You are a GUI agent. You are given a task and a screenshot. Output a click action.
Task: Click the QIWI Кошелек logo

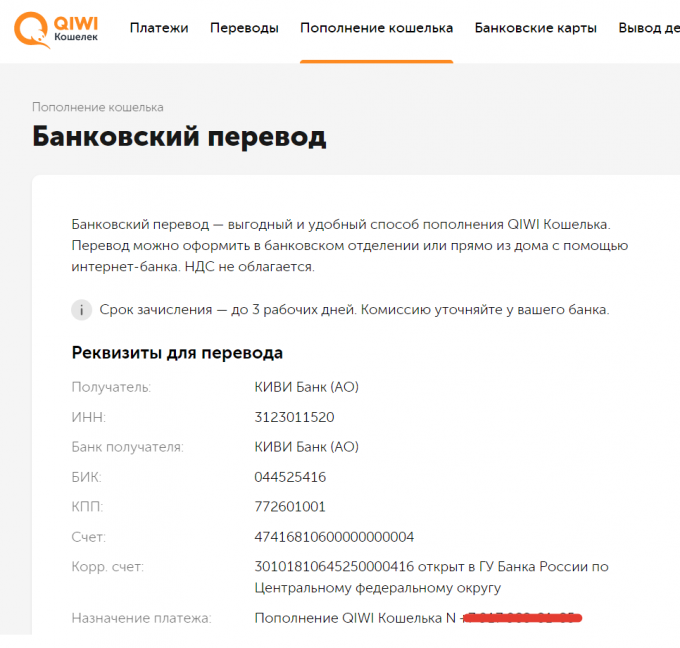[x=56, y=29]
